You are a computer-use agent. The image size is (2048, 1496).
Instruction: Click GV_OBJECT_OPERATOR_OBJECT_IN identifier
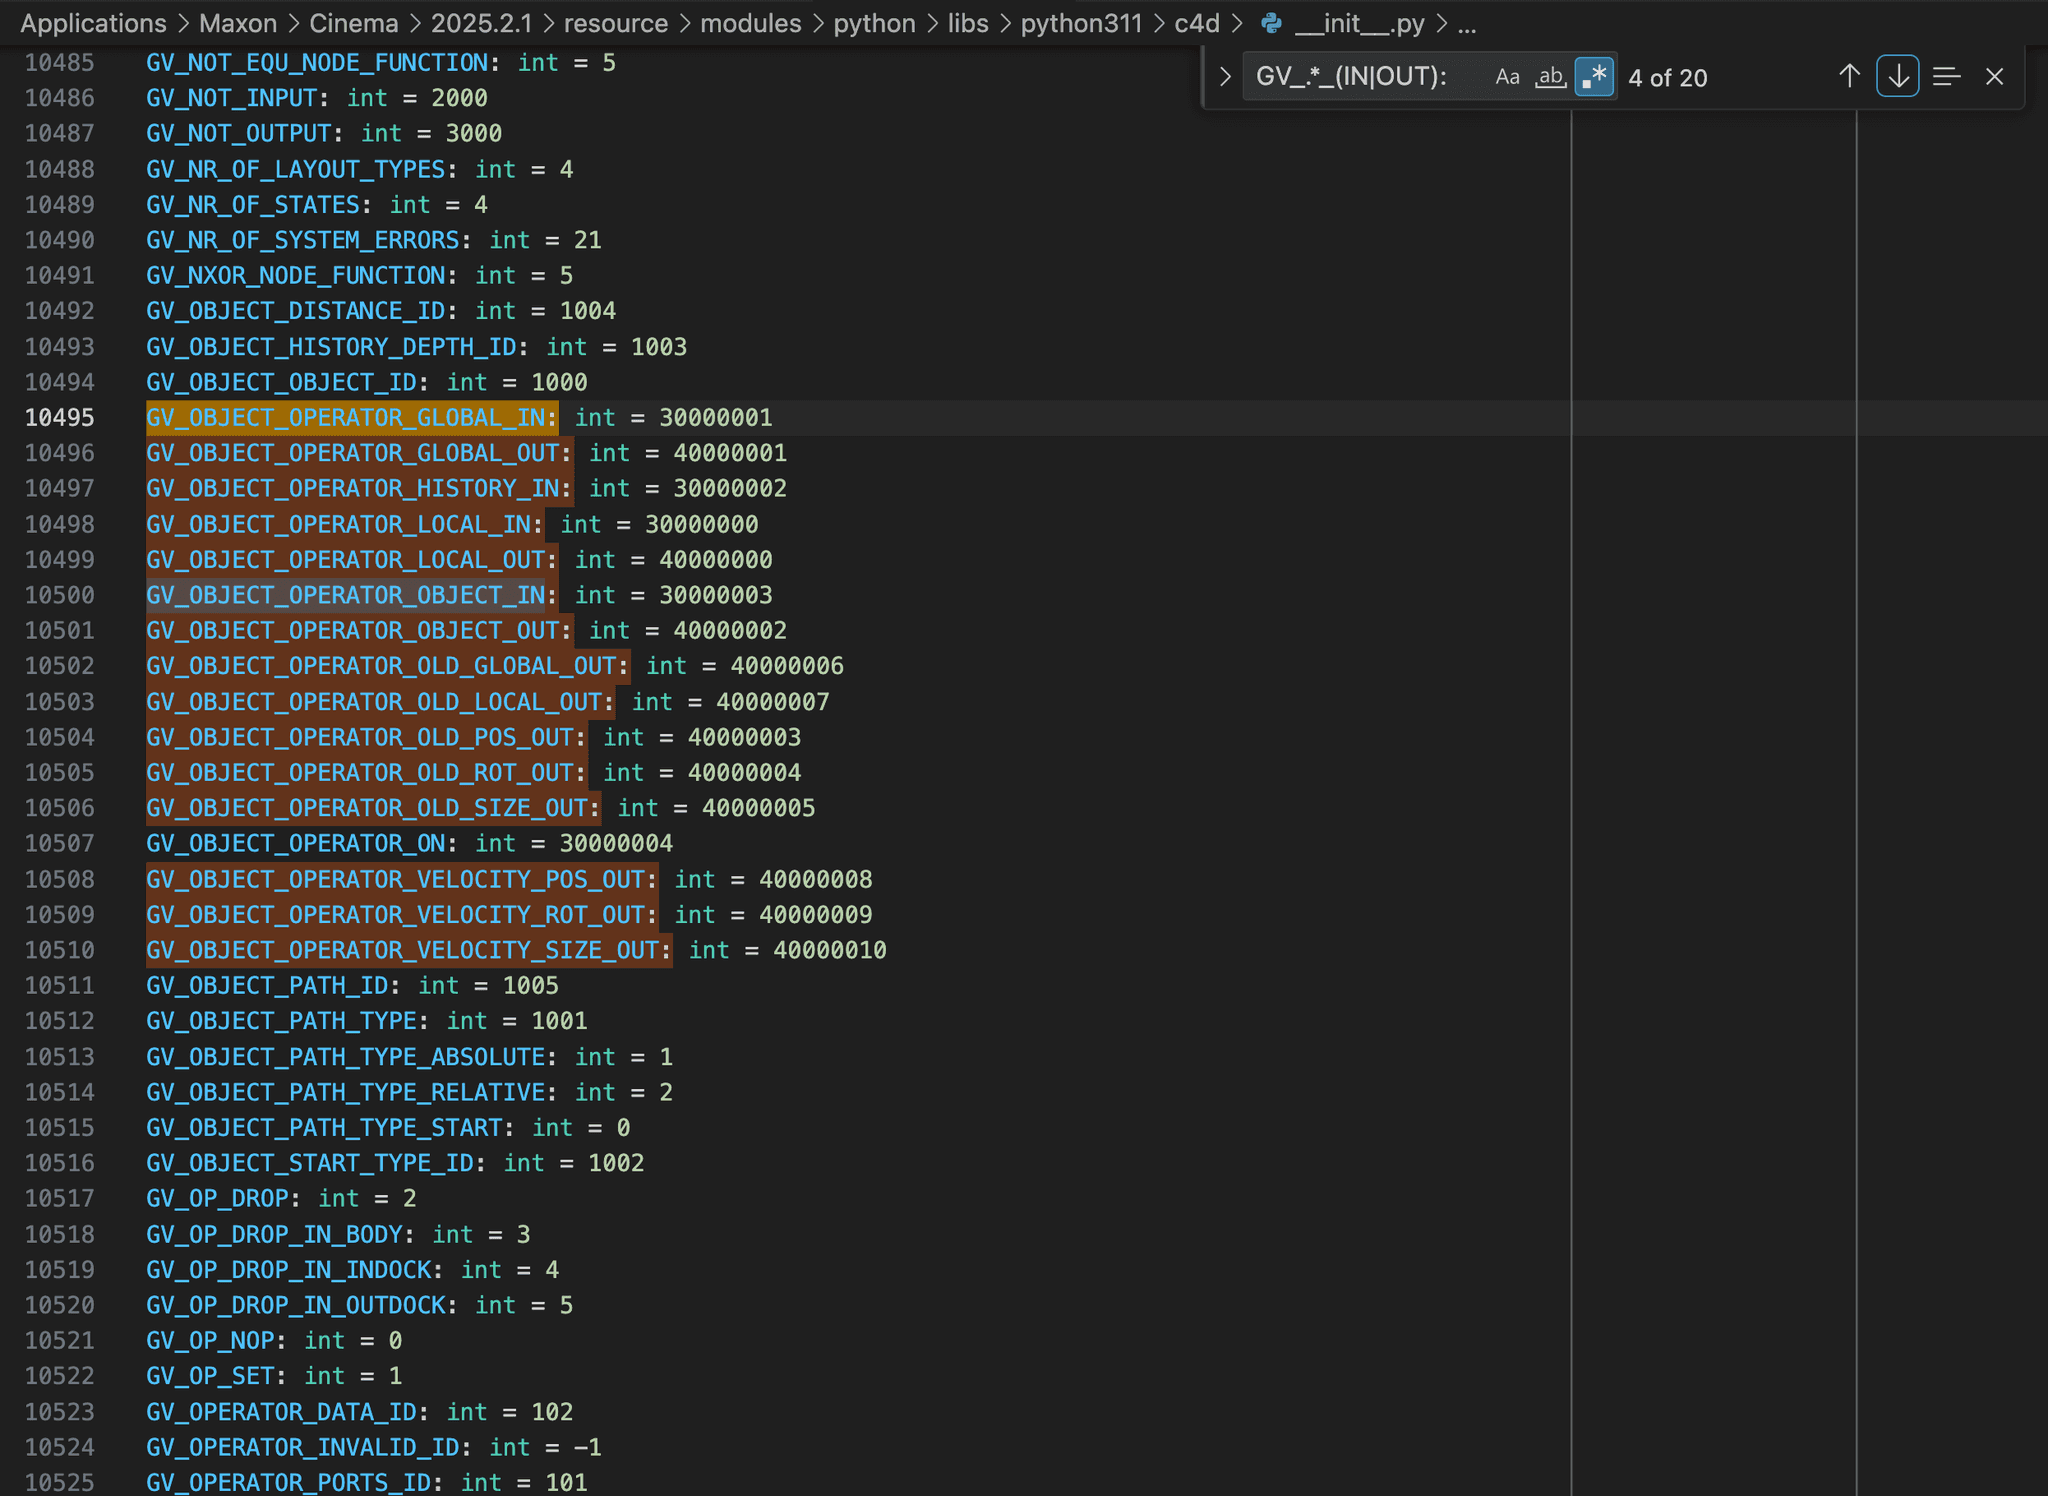(x=345, y=595)
